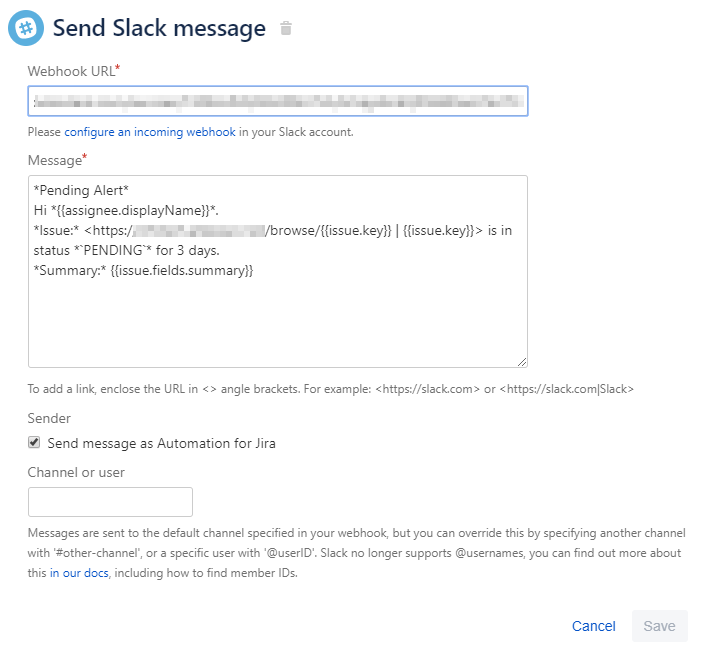The width and height of the screenshot is (711, 651).
Task: Click the Channel or user label
Action: [76, 472]
